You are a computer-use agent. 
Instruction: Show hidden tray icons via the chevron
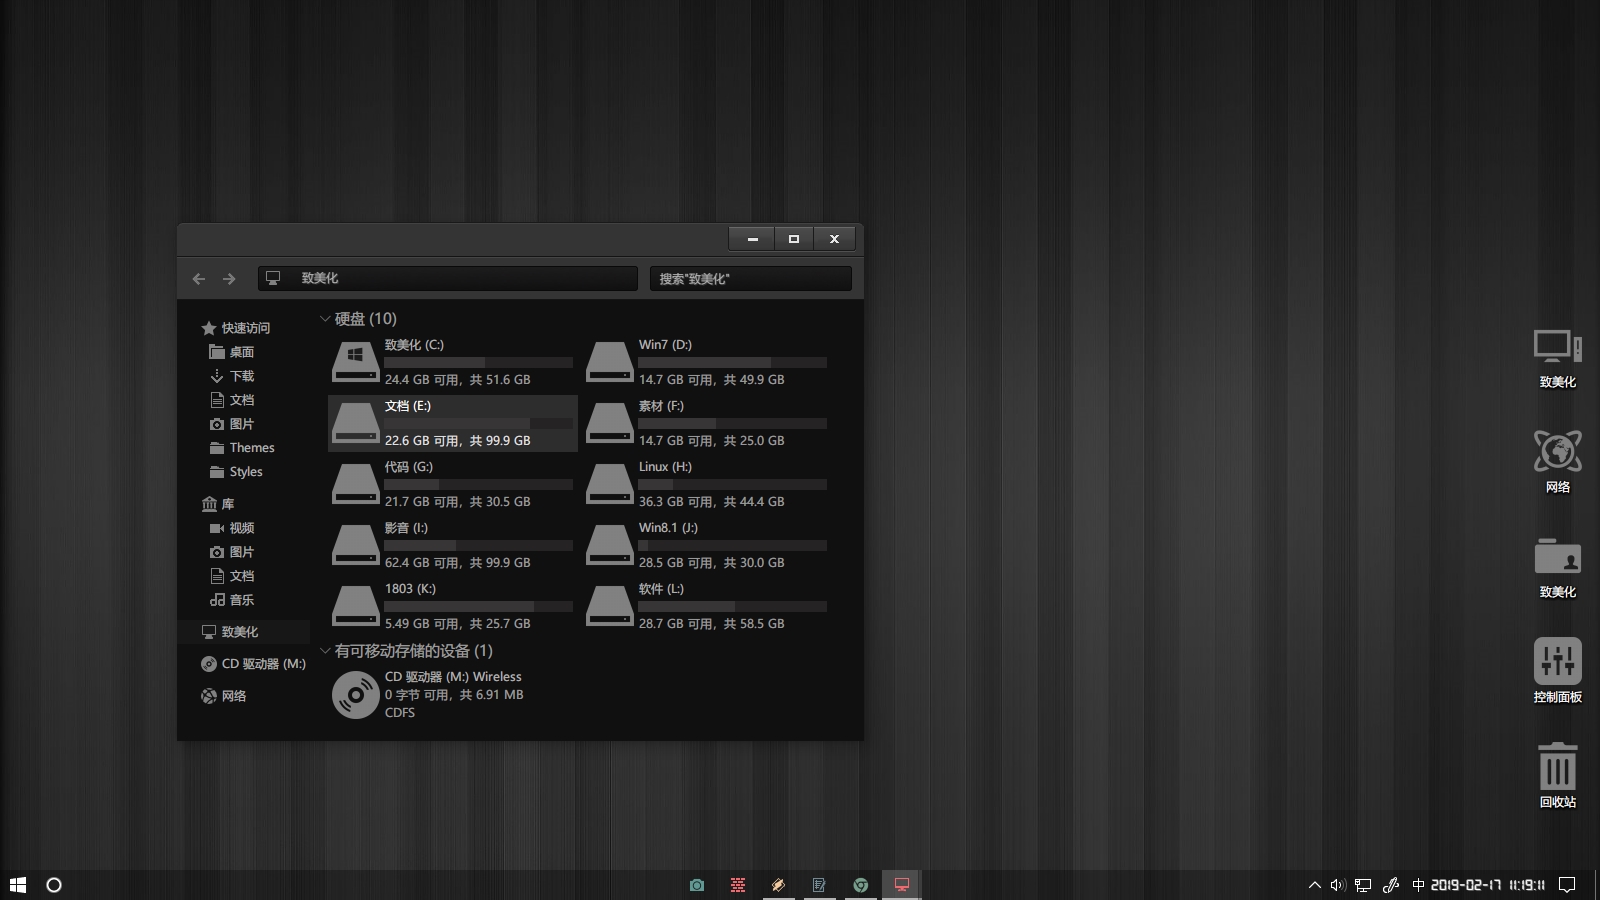(x=1314, y=885)
